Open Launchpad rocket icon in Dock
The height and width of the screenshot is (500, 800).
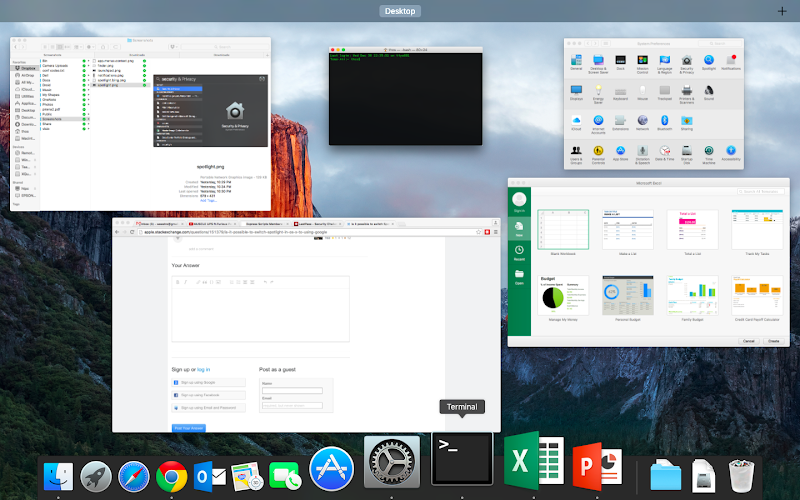96,477
